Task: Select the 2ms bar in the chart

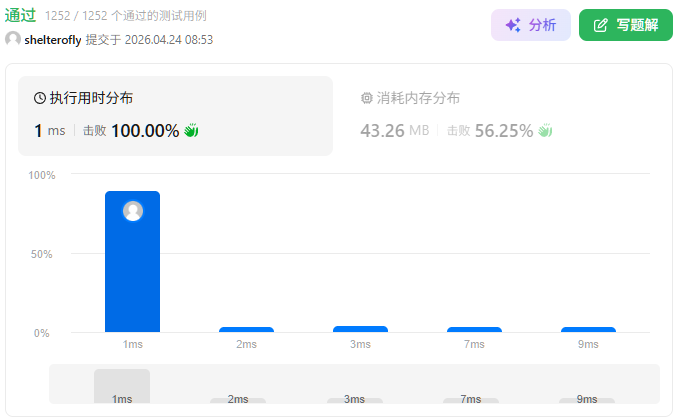Action: pos(246,329)
